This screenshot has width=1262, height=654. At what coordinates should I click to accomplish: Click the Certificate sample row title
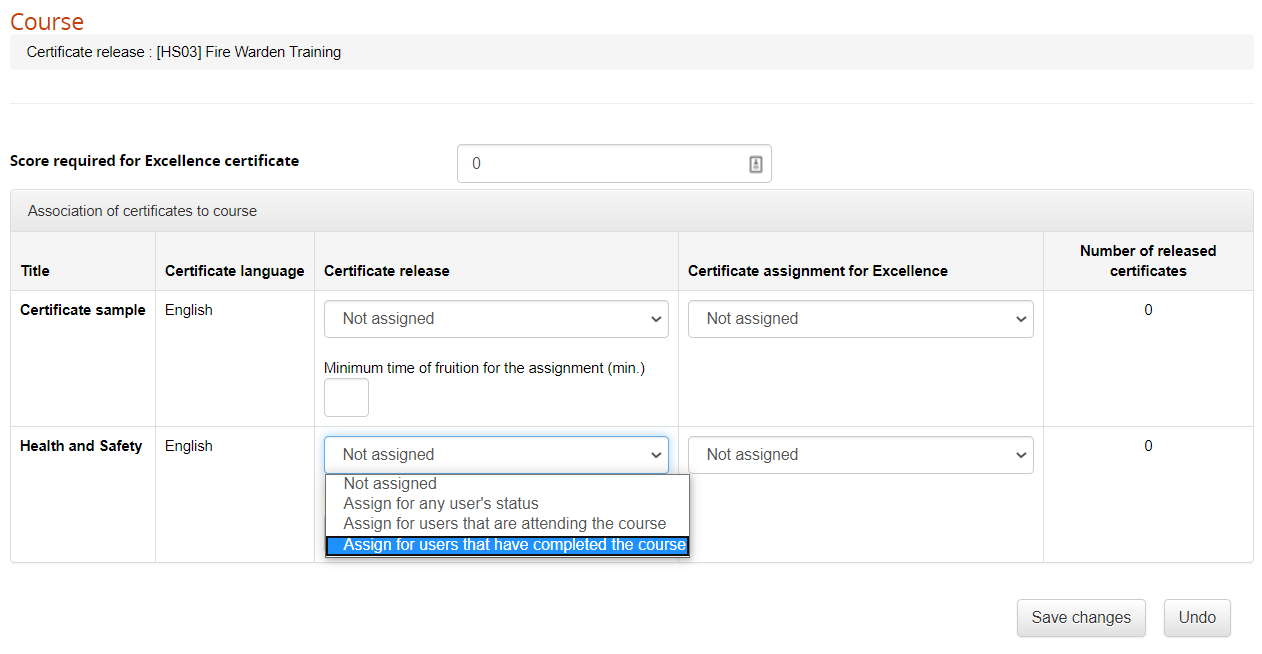click(82, 310)
